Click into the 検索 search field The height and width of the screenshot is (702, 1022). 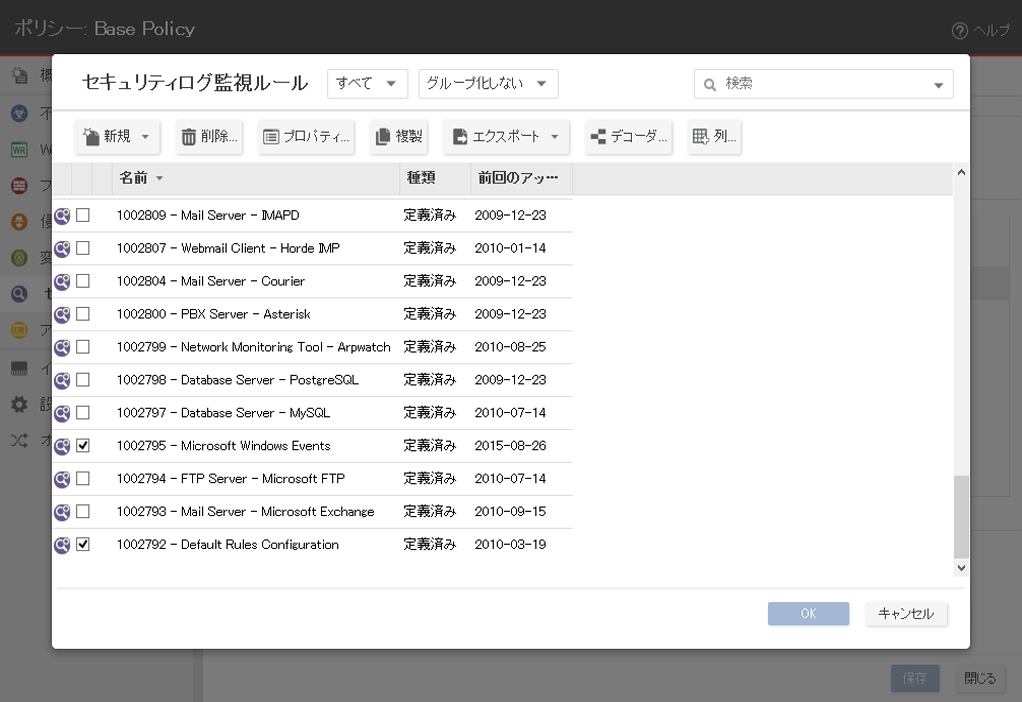[x=820, y=84]
